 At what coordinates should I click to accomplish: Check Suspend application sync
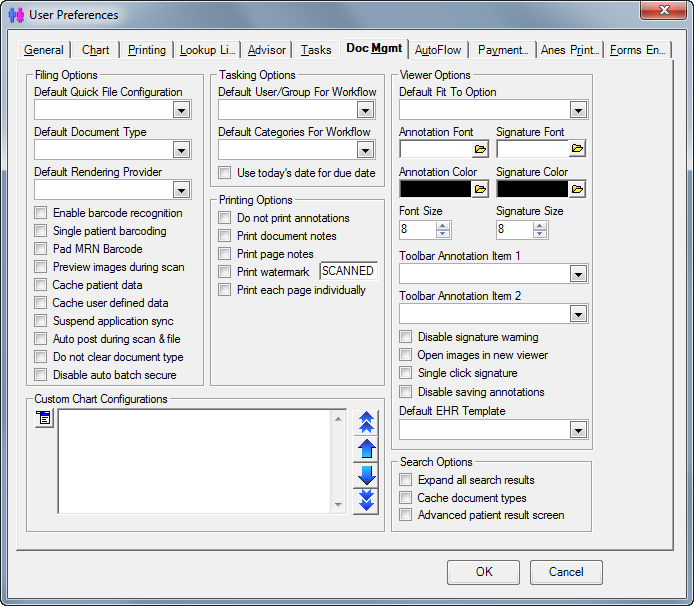click(x=41, y=321)
